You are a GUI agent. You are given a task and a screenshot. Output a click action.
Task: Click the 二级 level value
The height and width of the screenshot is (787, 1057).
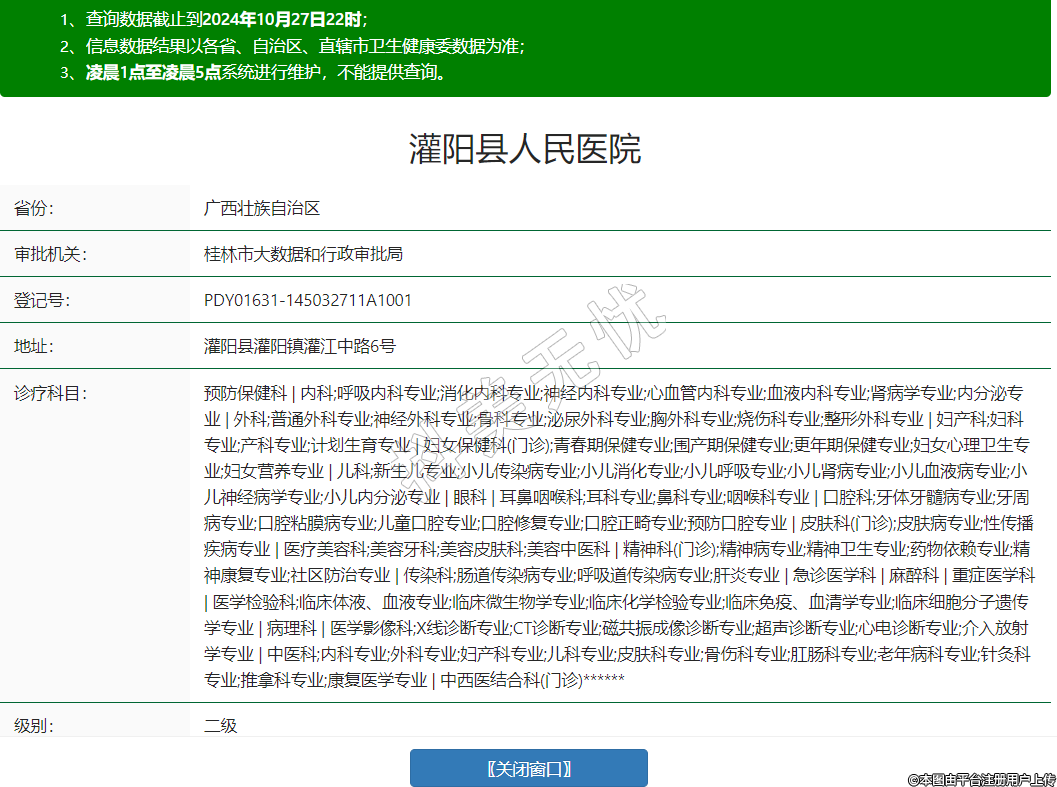pos(221,726)
